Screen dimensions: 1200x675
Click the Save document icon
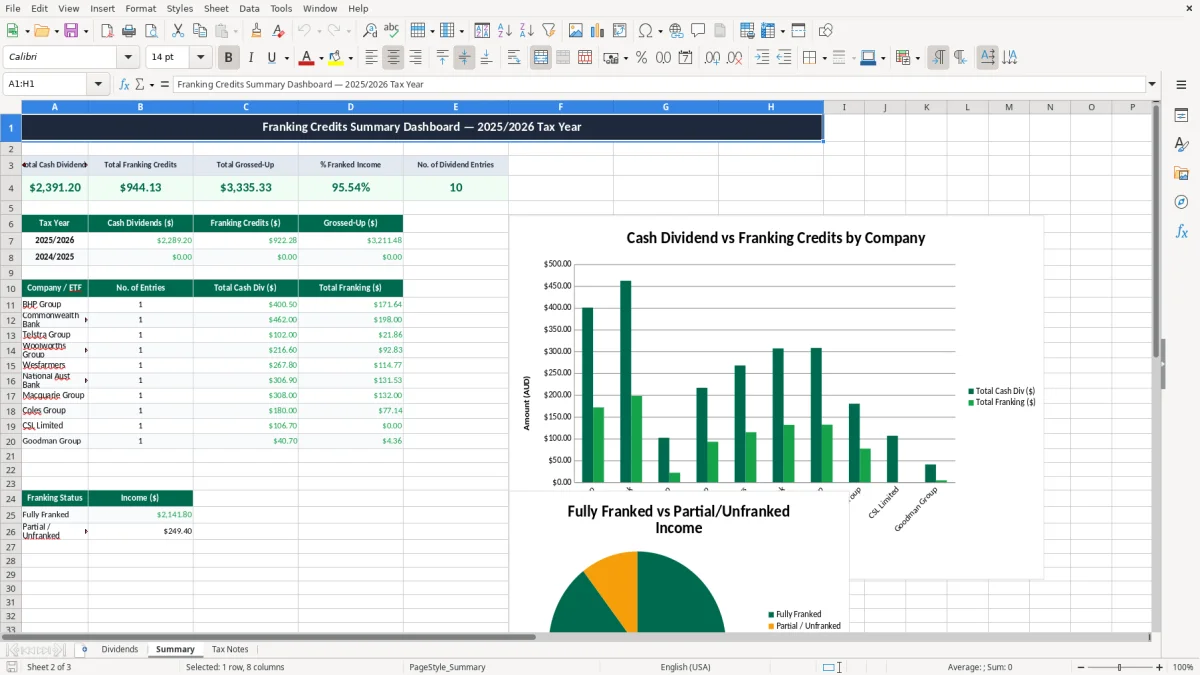pos(71,31)
